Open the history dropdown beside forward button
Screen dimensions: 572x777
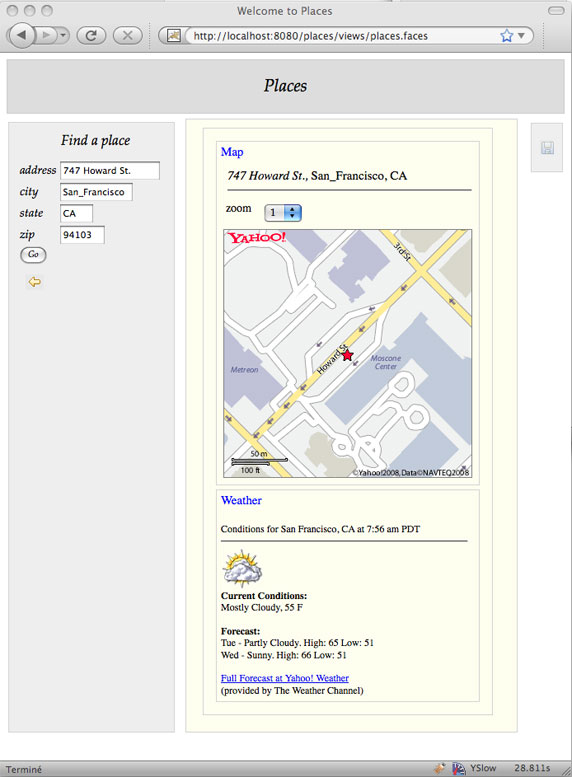click(63, 35)
